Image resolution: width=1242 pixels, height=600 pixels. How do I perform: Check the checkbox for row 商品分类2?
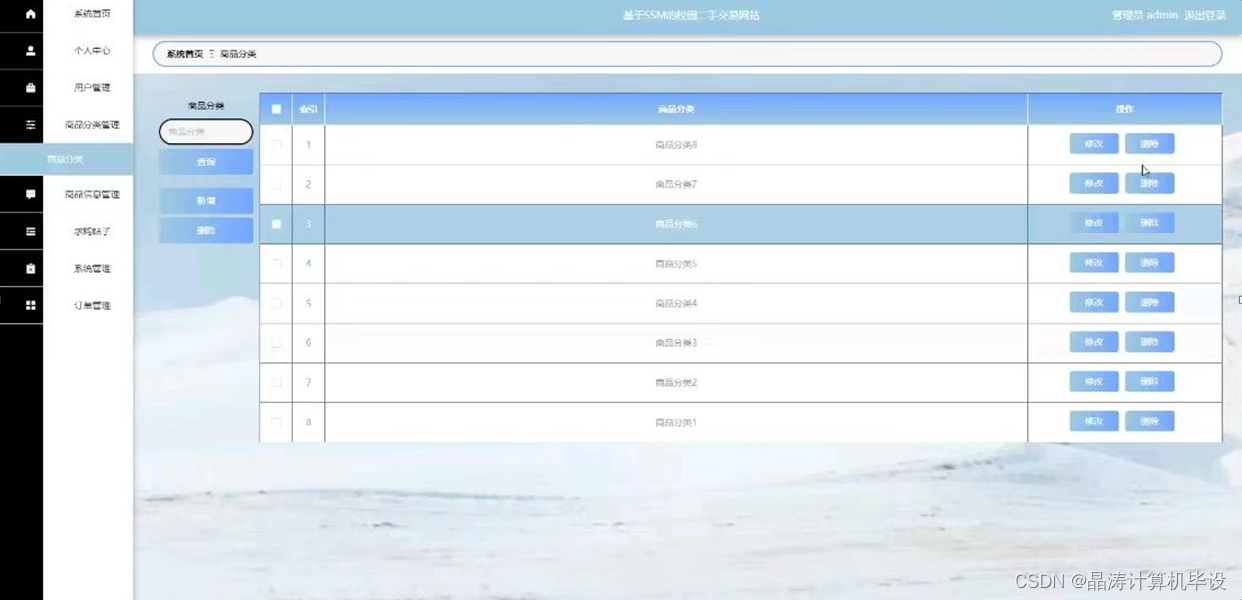(276, 382)
